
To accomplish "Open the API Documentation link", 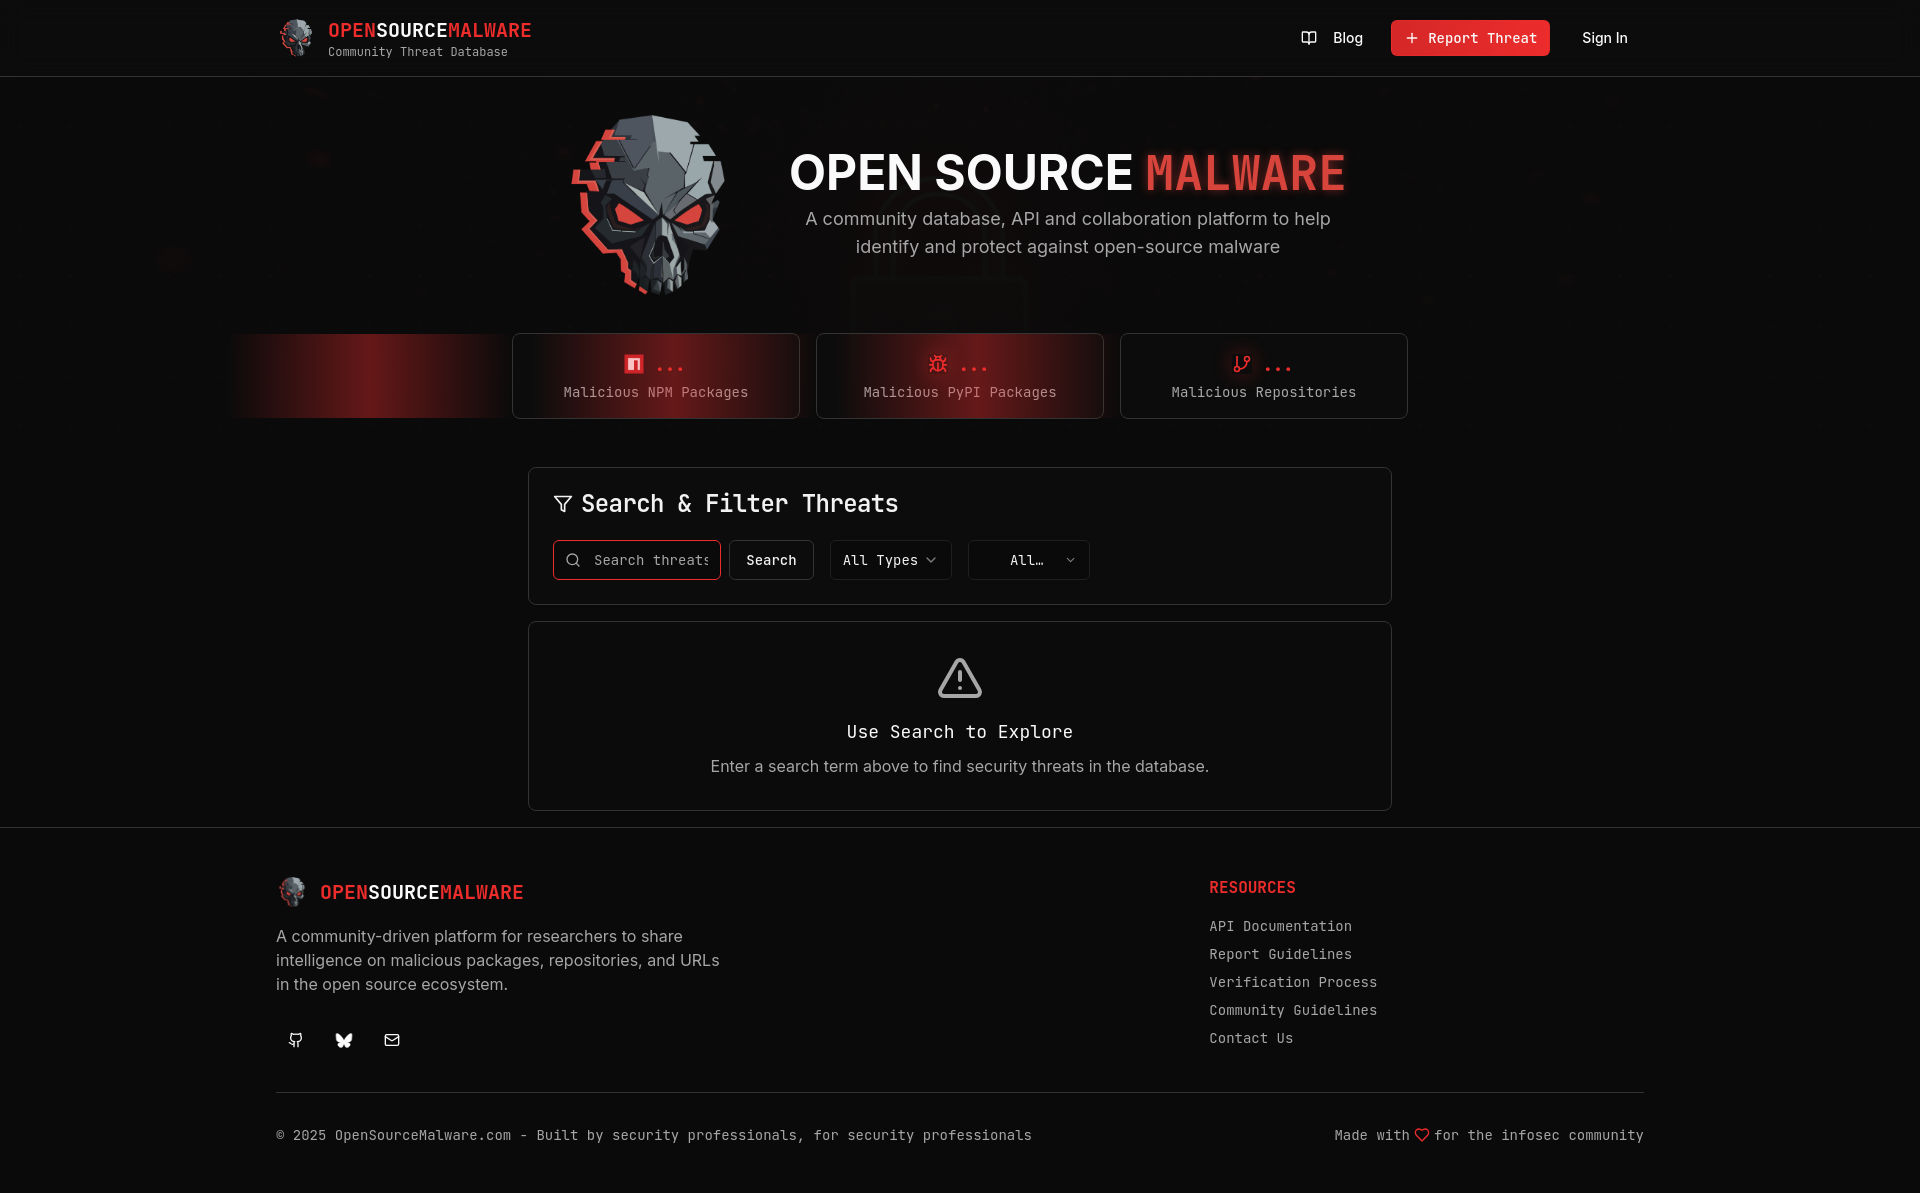I will click(1280, 926).
